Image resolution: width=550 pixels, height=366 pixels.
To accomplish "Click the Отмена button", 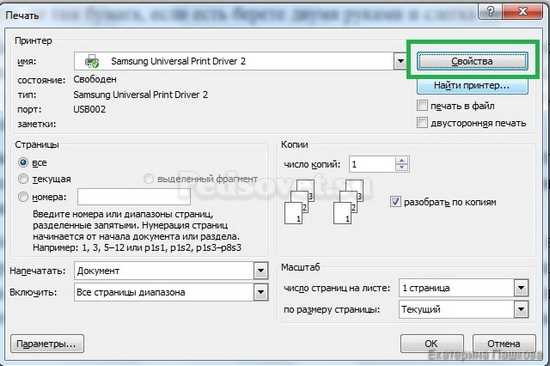I will pos(504,344).
